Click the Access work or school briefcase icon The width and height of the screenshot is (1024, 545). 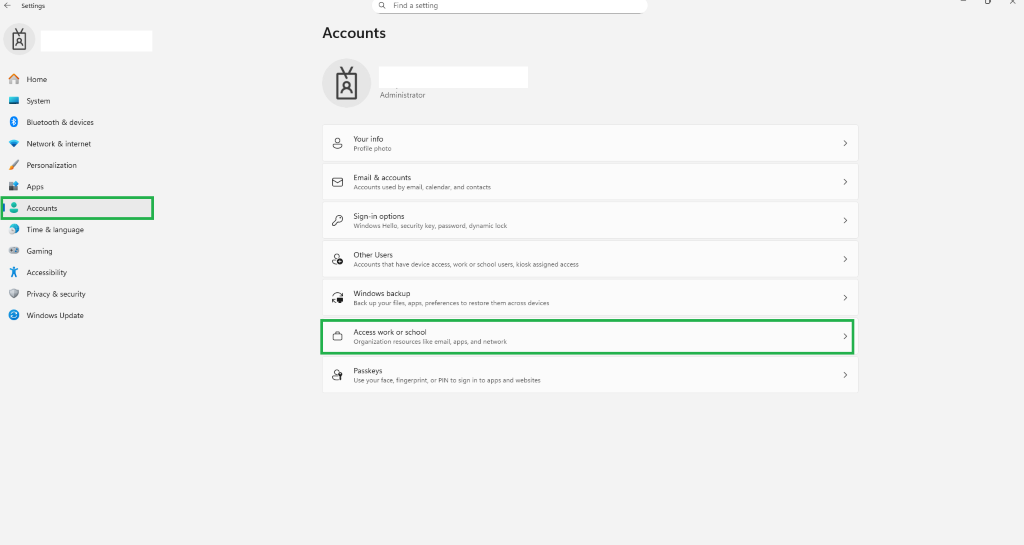tap(338, 336)
